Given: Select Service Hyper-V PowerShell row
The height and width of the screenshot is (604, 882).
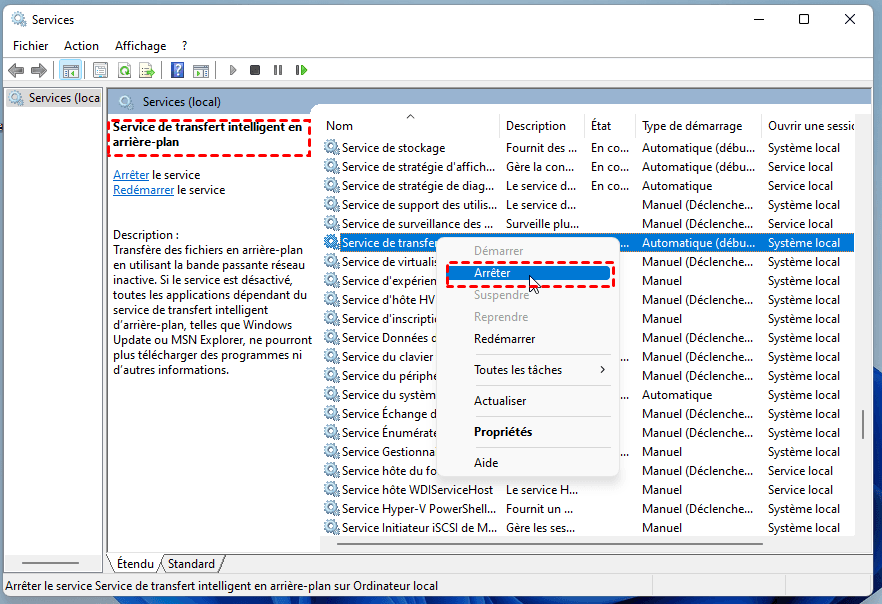Looking at the screenshot, I should pos(588,509).
